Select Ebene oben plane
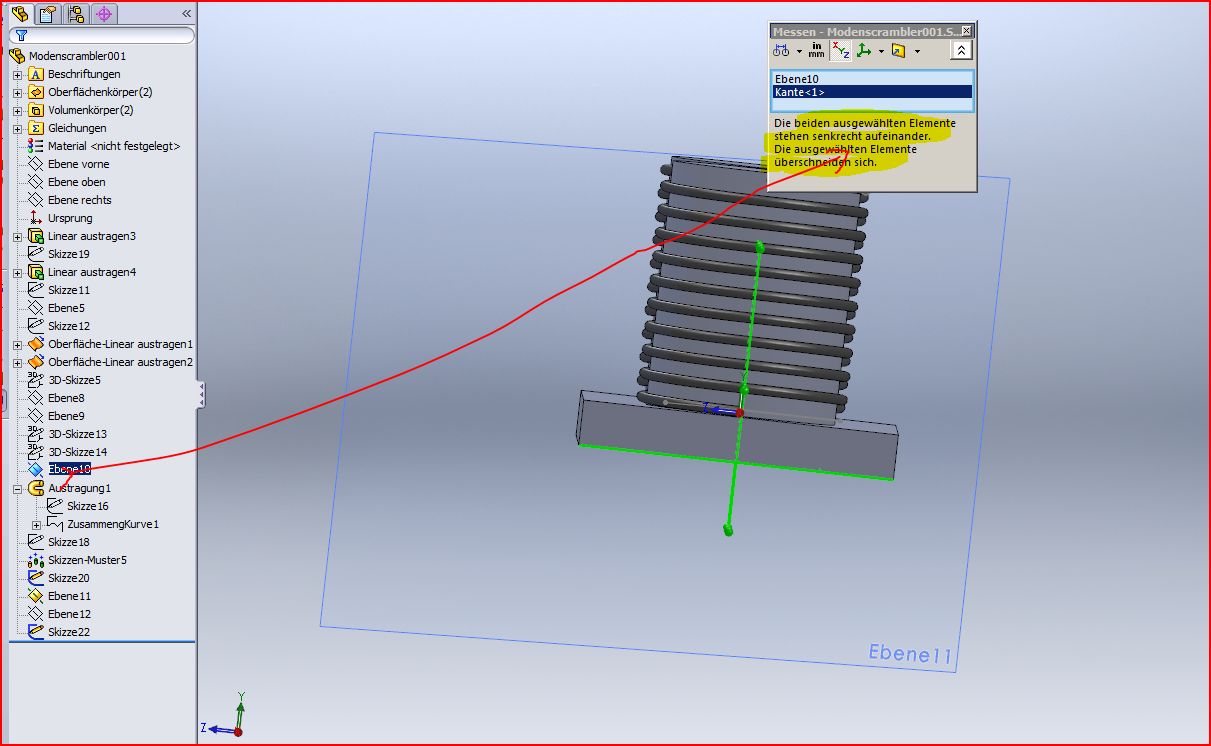Screen dimensions: 1211x746 [x=76, y=182]
